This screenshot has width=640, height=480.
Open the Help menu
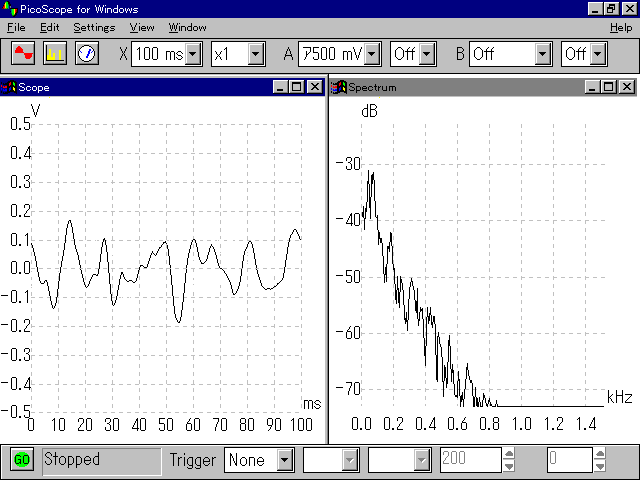coord(621,27)
